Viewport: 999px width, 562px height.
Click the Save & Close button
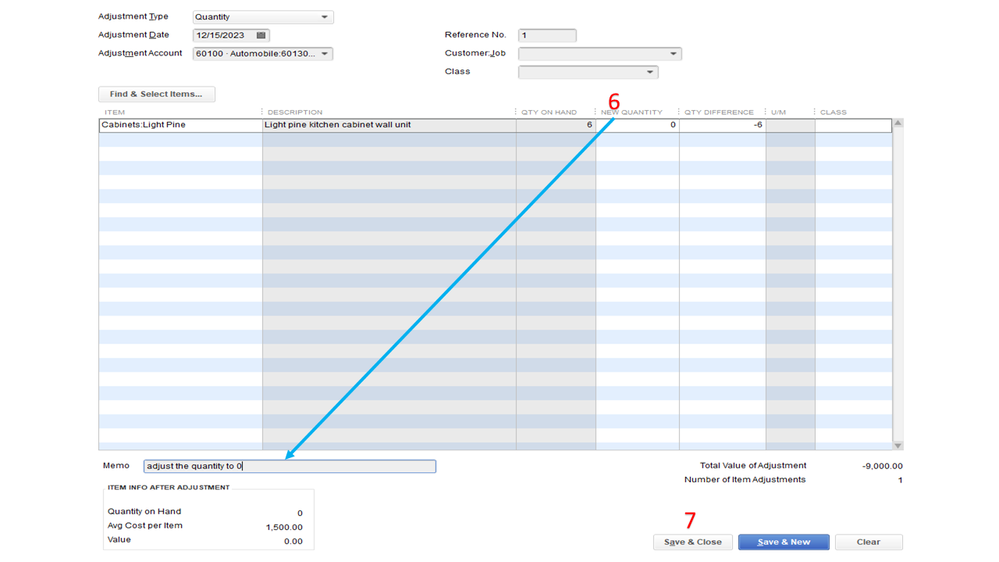pos(693,542)
